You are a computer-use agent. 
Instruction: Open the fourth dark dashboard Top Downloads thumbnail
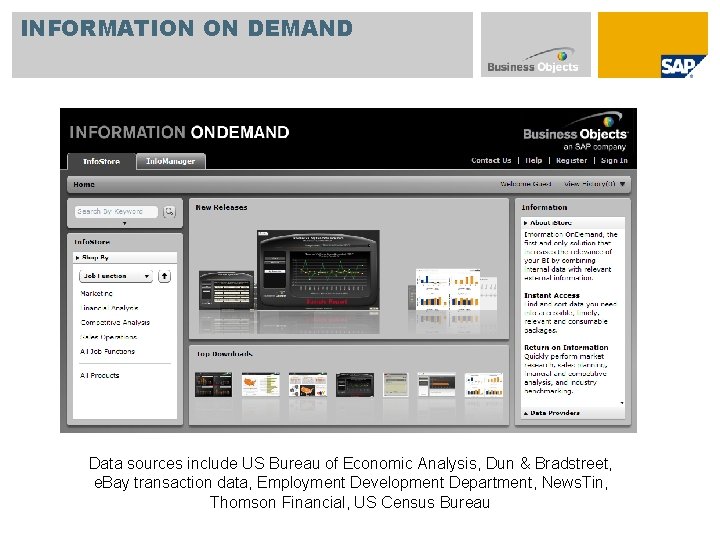coord(354,385)
